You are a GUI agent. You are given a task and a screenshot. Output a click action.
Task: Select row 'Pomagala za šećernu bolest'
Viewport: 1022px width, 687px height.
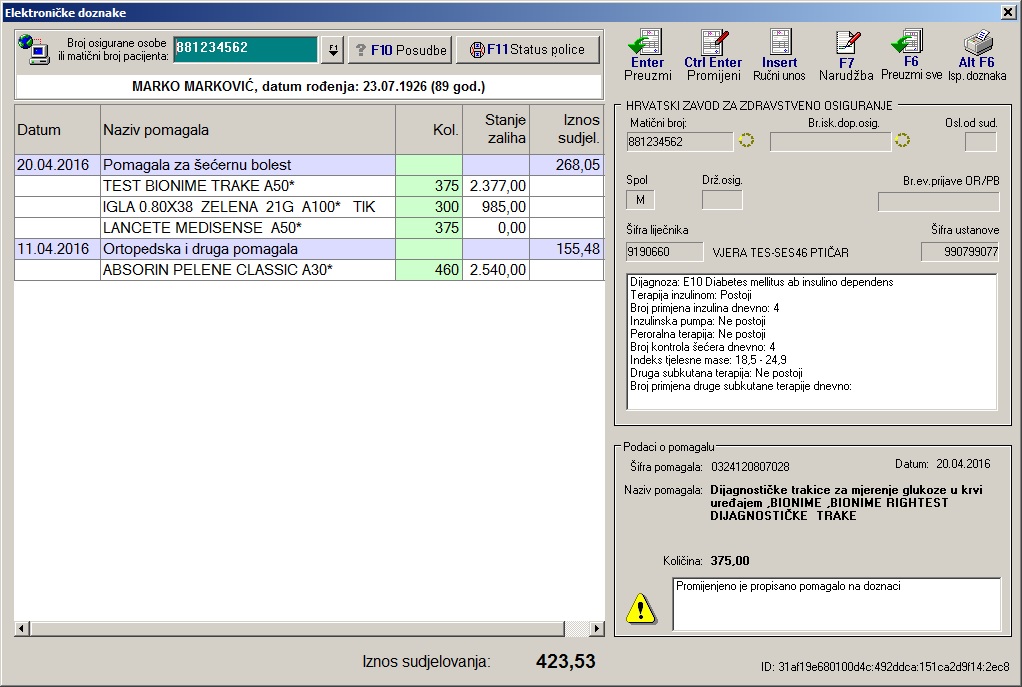click(x=309, y=165)
